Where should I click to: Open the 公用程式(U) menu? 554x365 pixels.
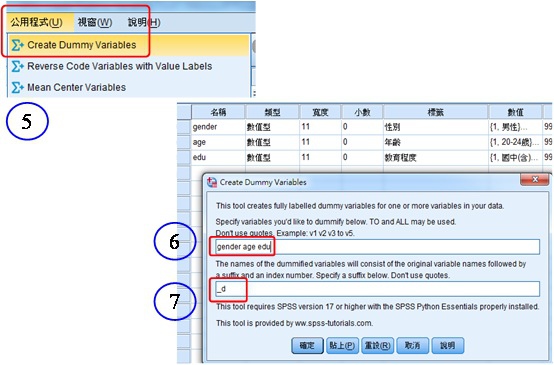click(36, 23)
